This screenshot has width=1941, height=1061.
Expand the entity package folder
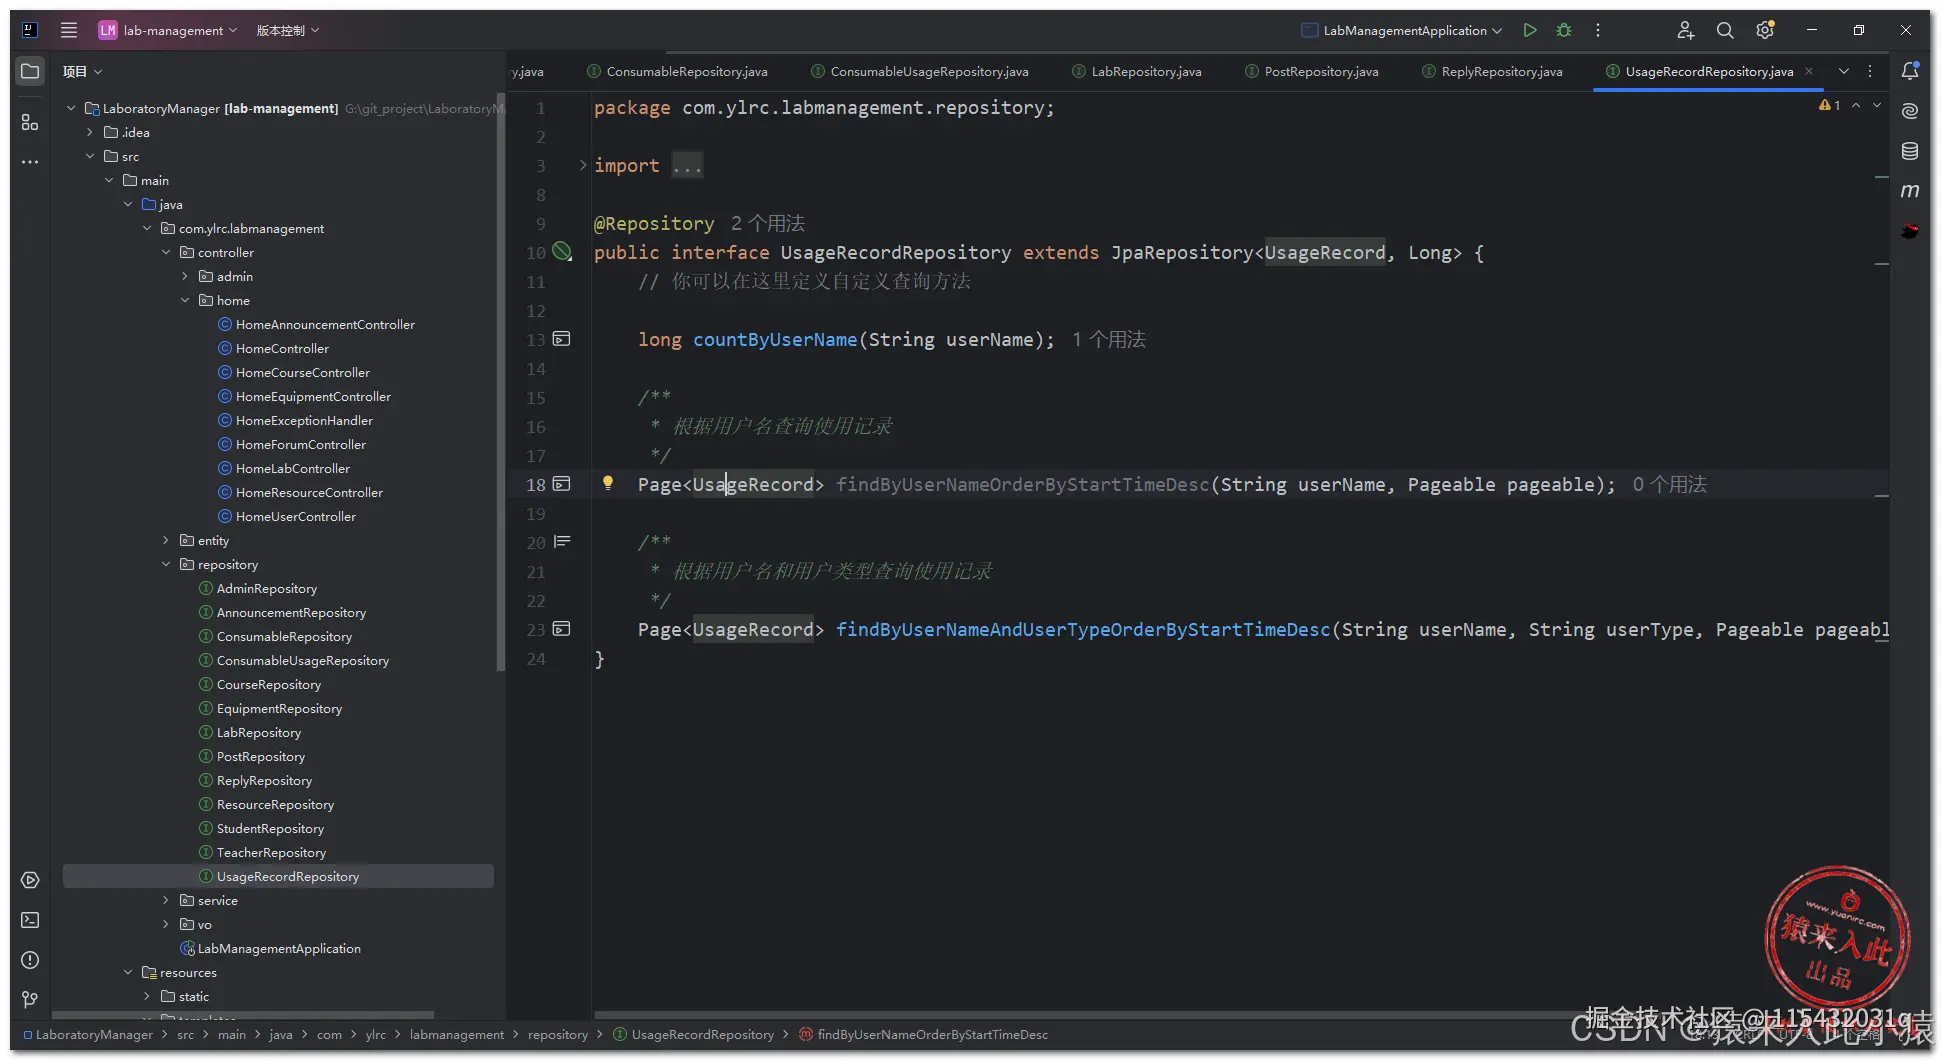coord(166,540)
